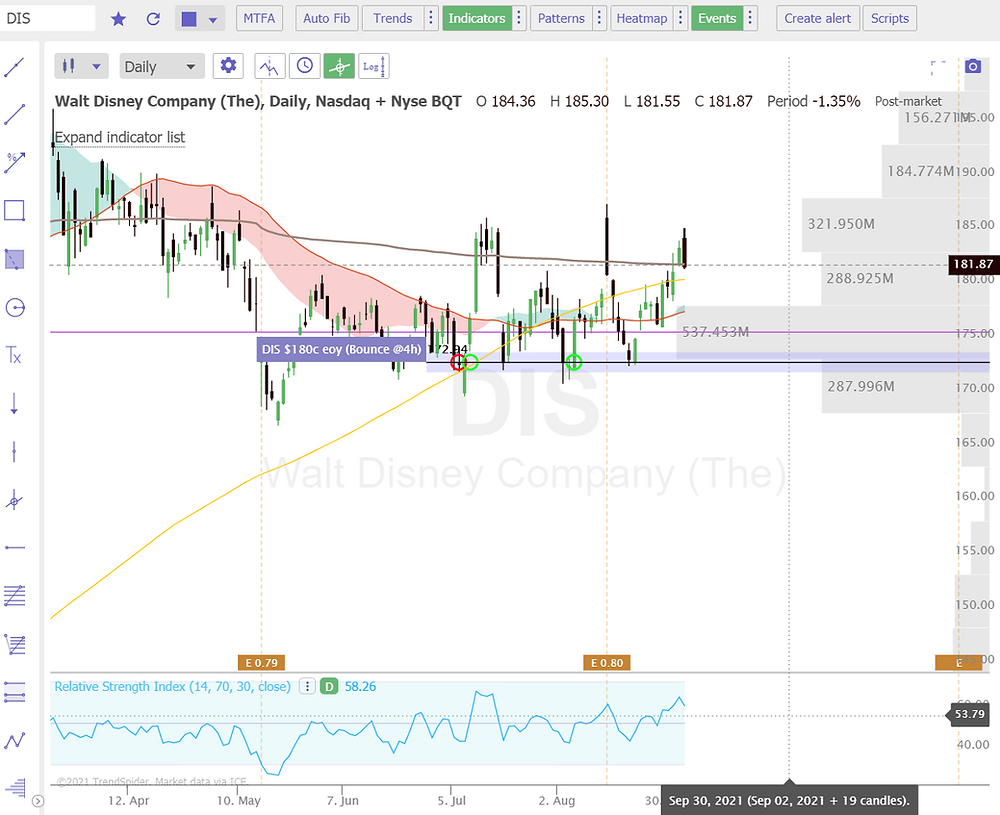This screenshot has height=815, width=1000.
Task: Select the text annotation tool
Action: point(14,355)
